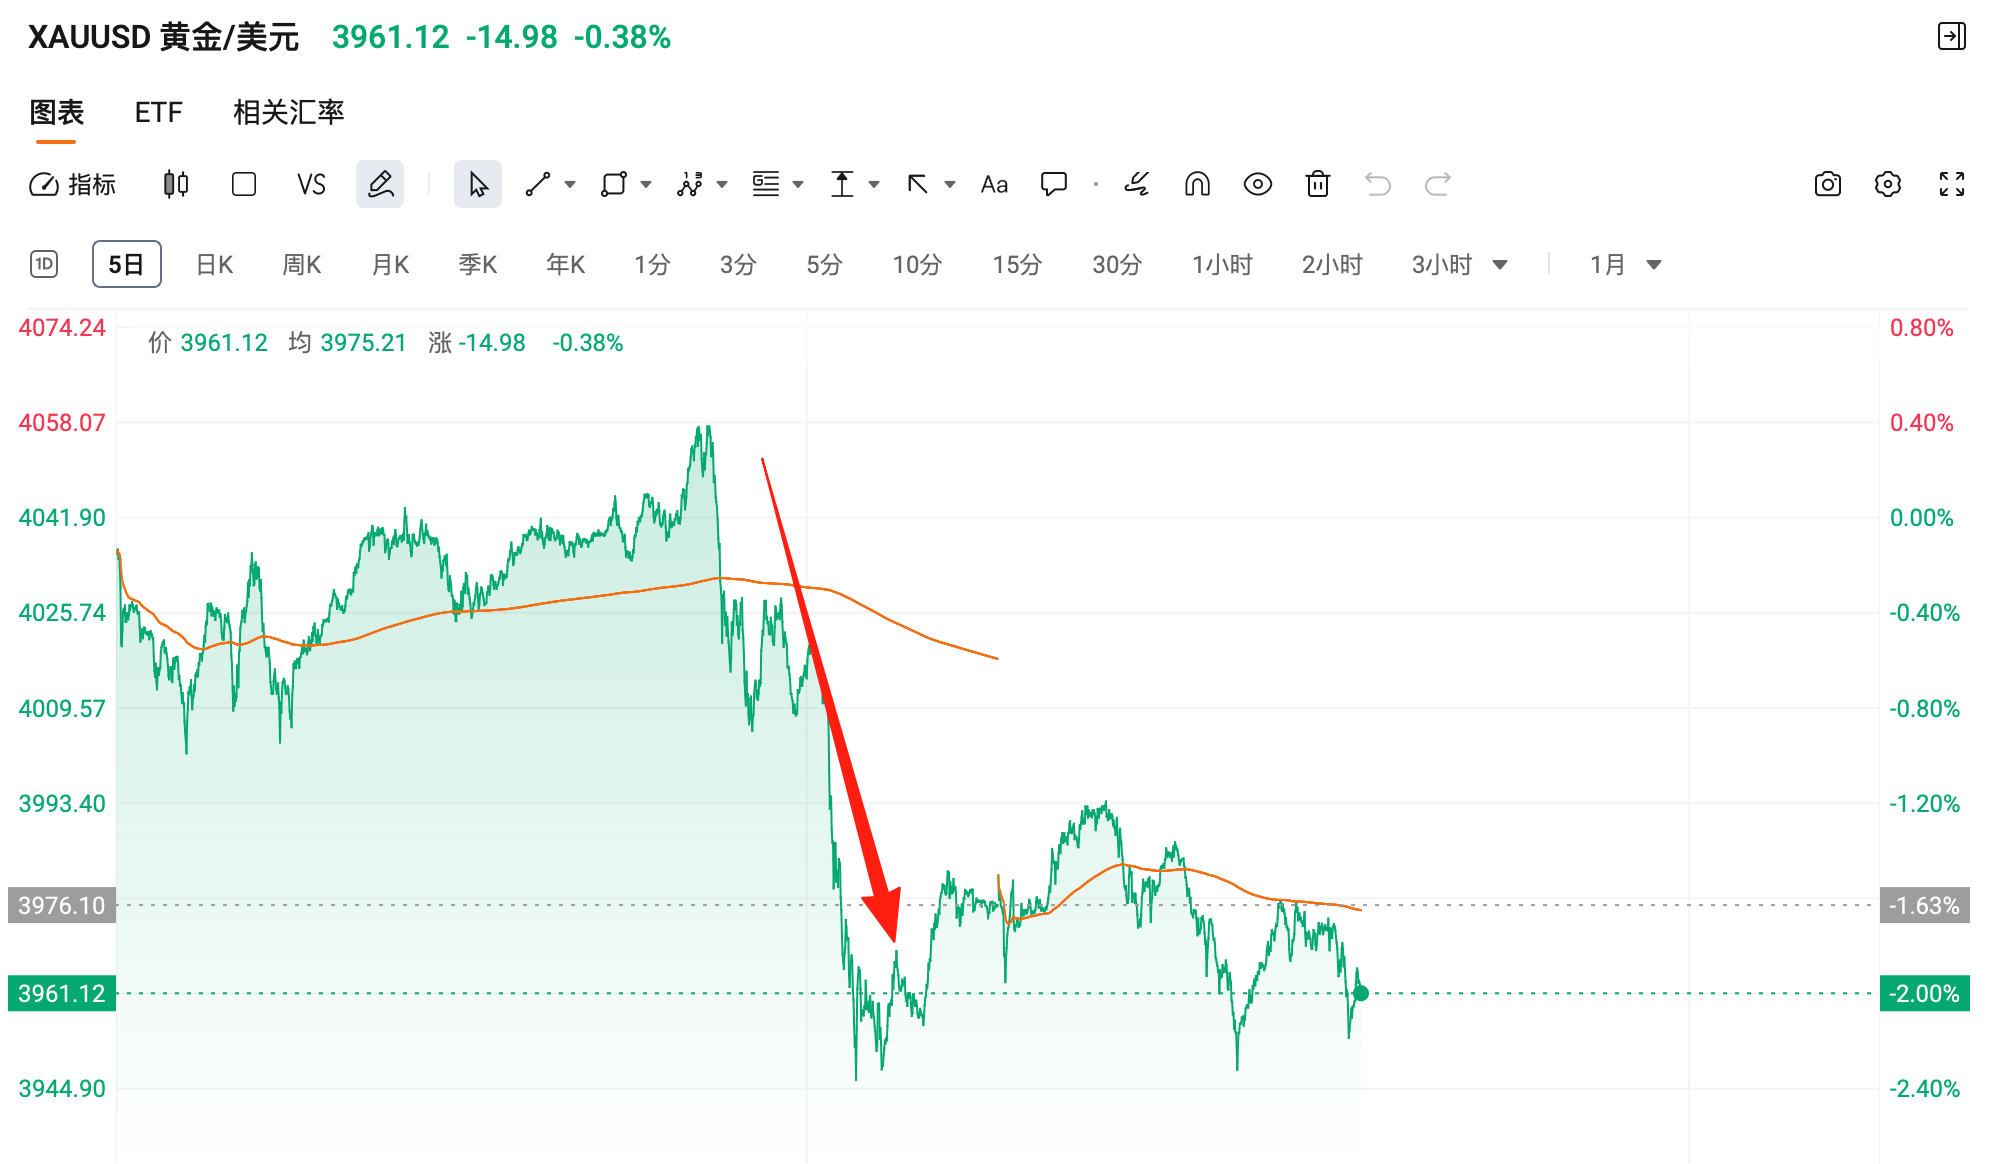Toggle the pencil drawing toolbar
1994x1164 pixels.
pos(380,184)
